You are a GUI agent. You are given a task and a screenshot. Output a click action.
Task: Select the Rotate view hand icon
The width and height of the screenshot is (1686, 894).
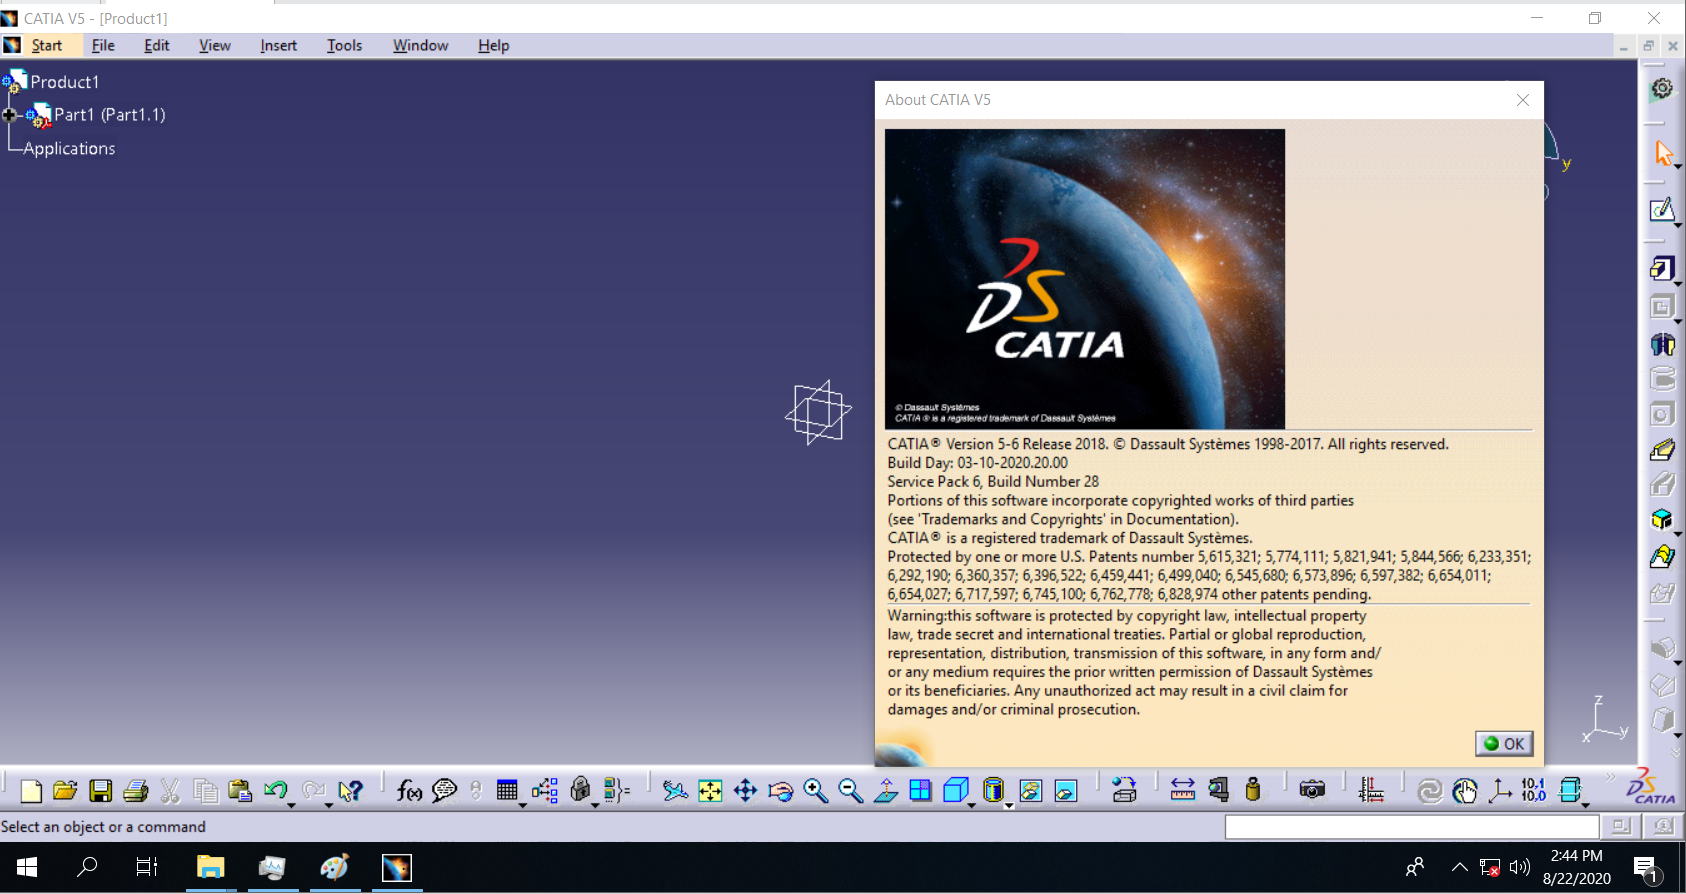pyautogui.click(x=780, y=791)
